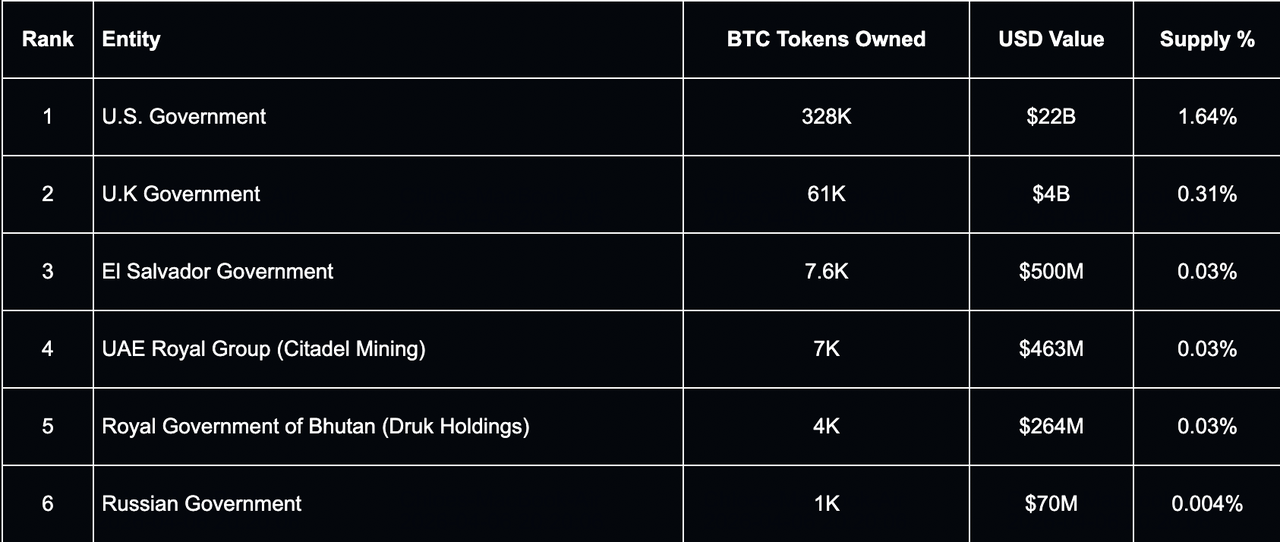Select the $500M USD value cell
The width and height of the screenshot is (1280, 542).
click(x=1051, y=271)
